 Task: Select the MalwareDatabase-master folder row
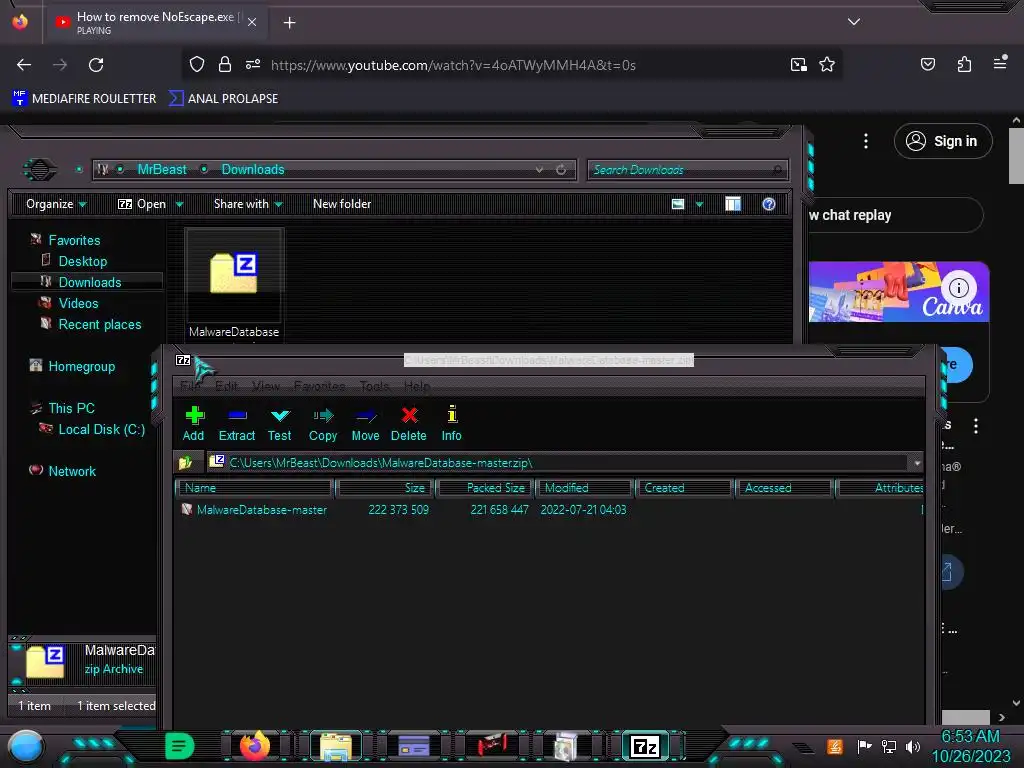tap(549, 510)
